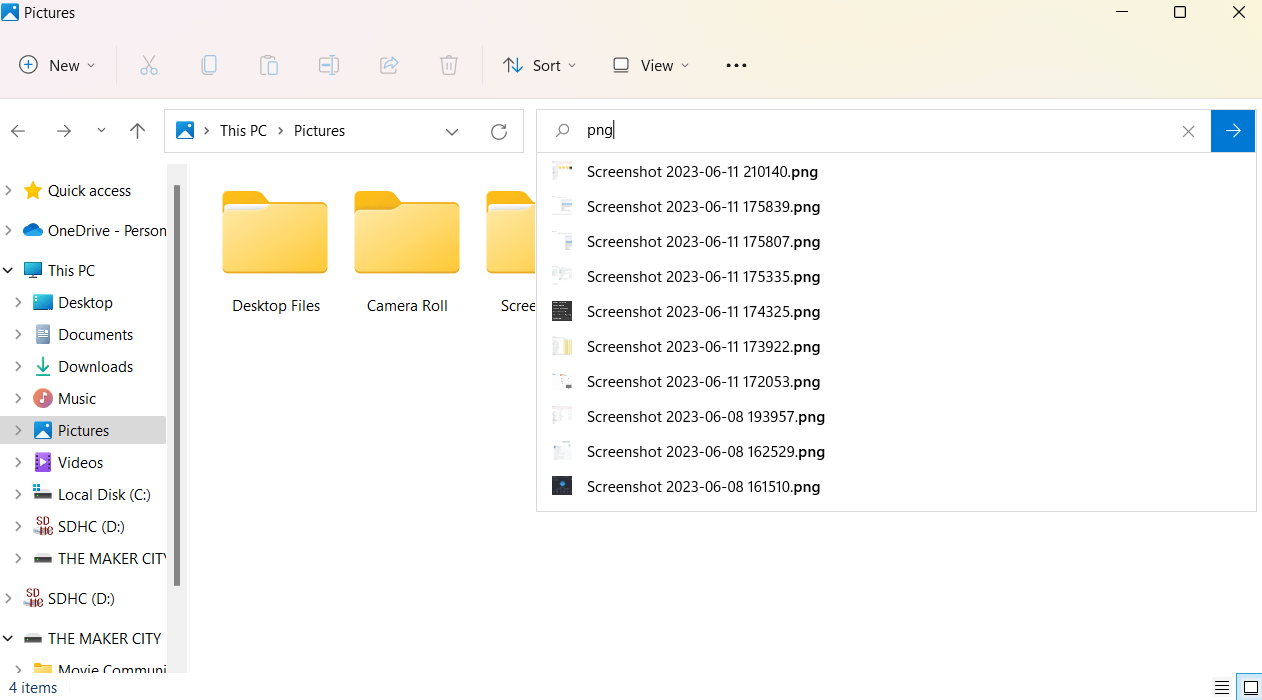Open result Screenshot 2023-06-08 161510.png

pos(896,486)
